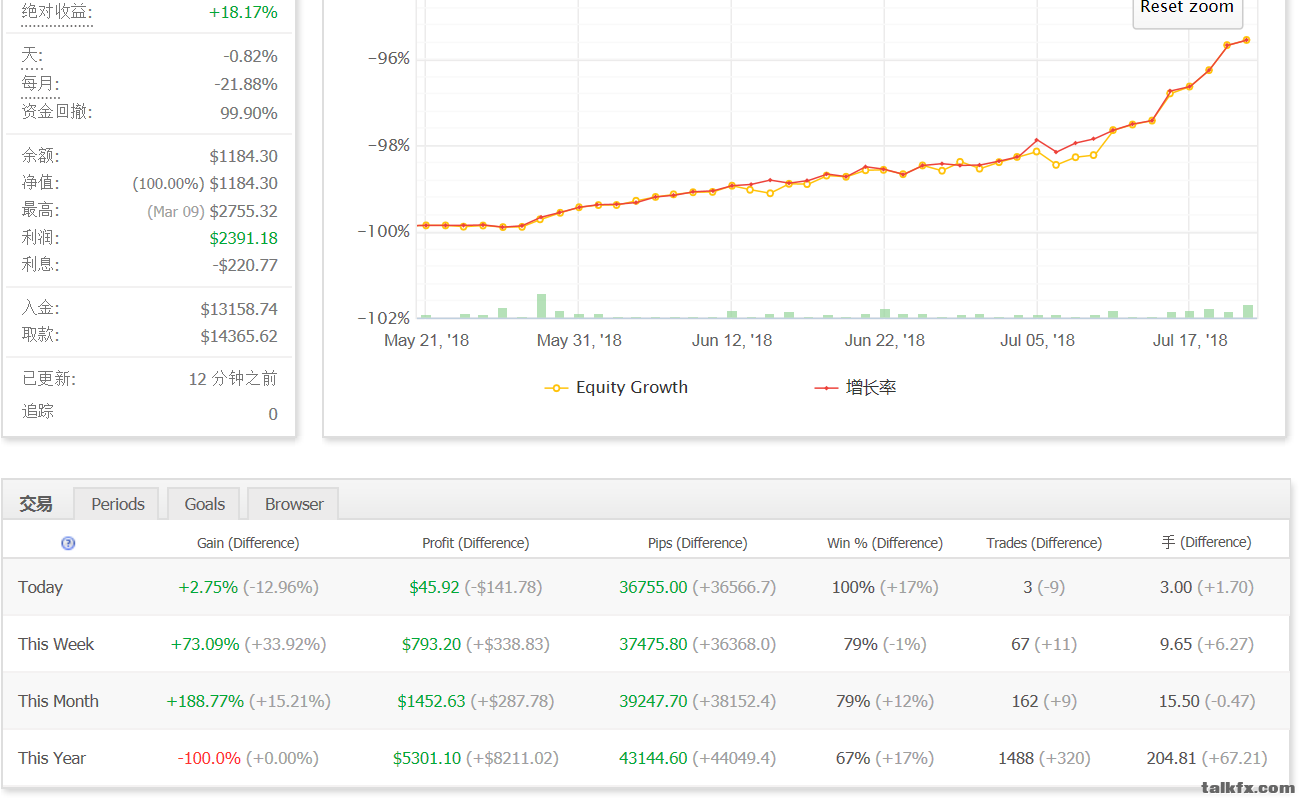Screen dimensions: 1300x799
Task: Click the $5301.10 profit value
Action: (x=427, y=758)
